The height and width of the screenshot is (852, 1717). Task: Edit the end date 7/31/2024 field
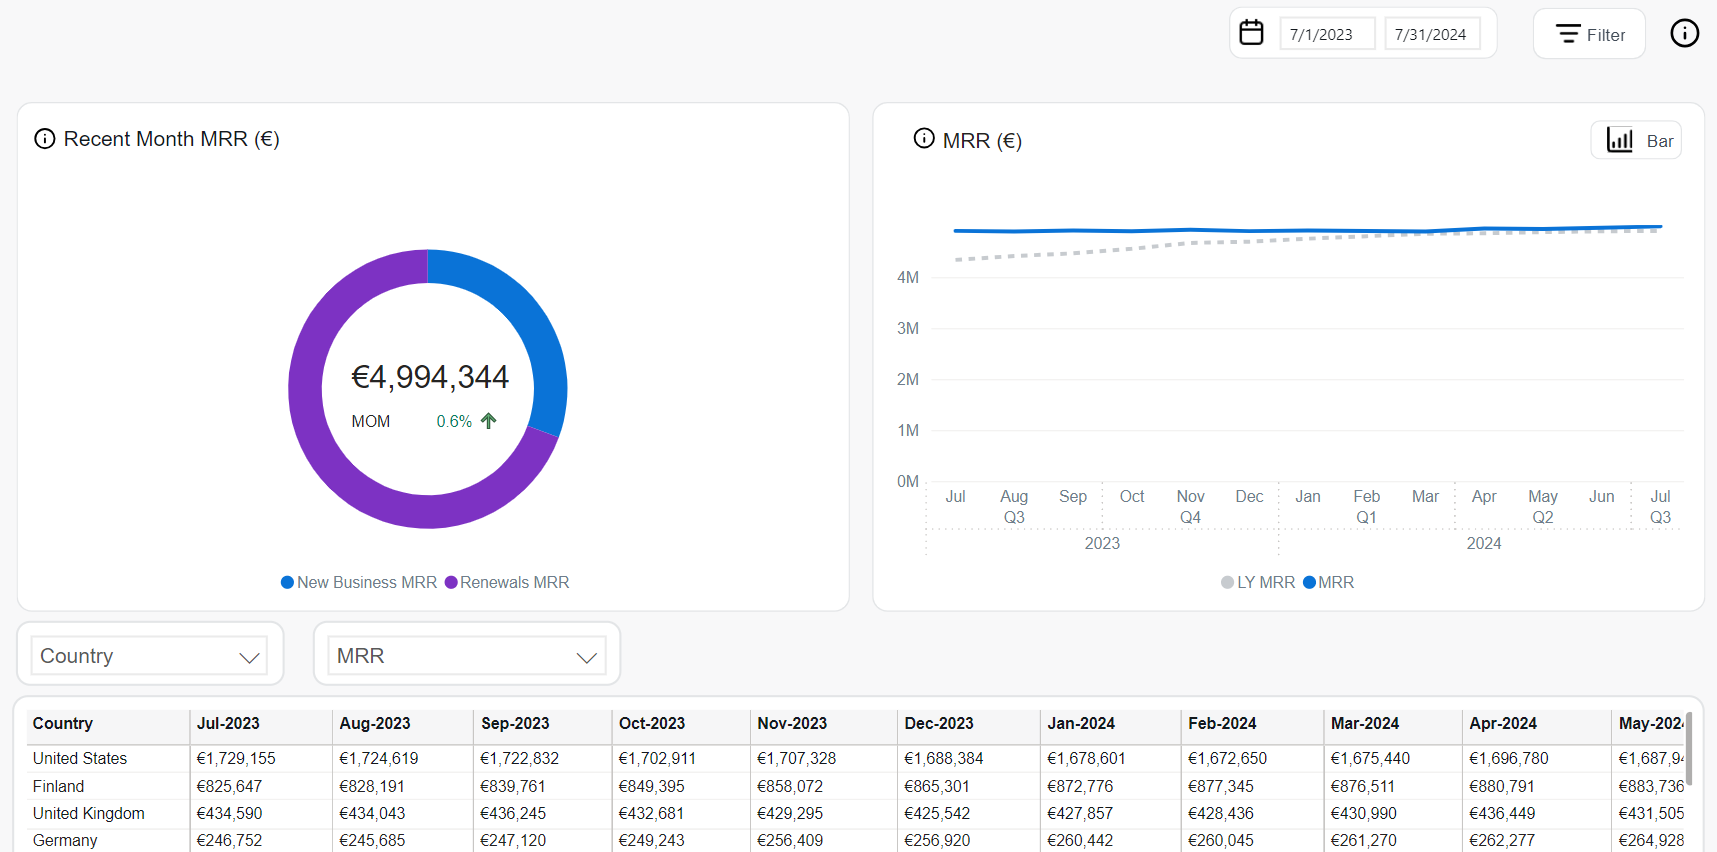(1432, 34)
